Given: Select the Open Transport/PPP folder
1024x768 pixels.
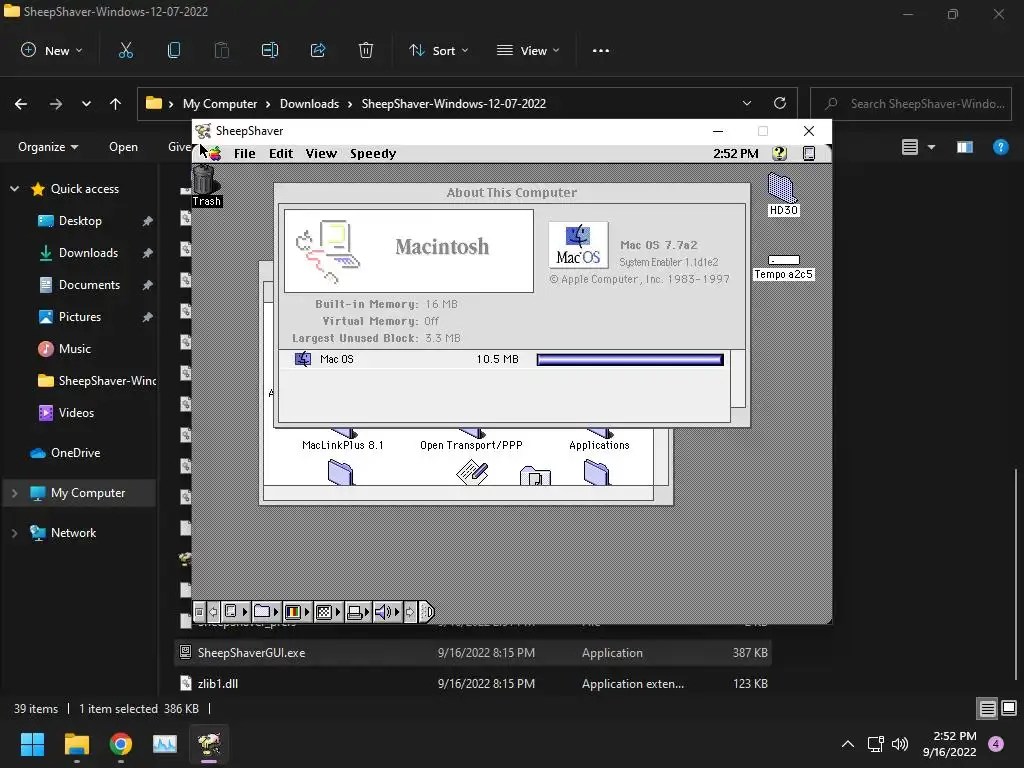Looking at the screenshot, I should point(471,441).
